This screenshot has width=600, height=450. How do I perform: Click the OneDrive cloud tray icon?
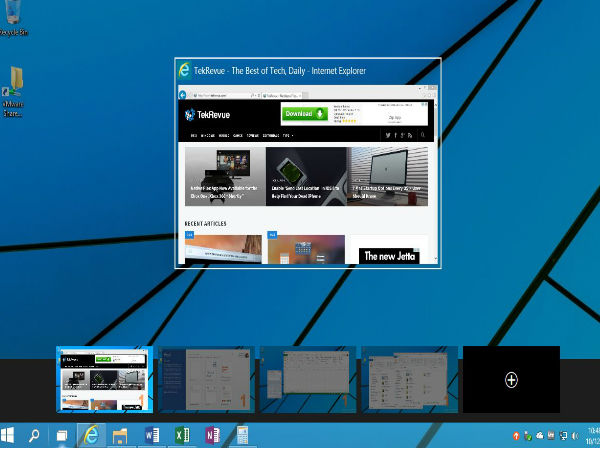[x=540, y=435]
